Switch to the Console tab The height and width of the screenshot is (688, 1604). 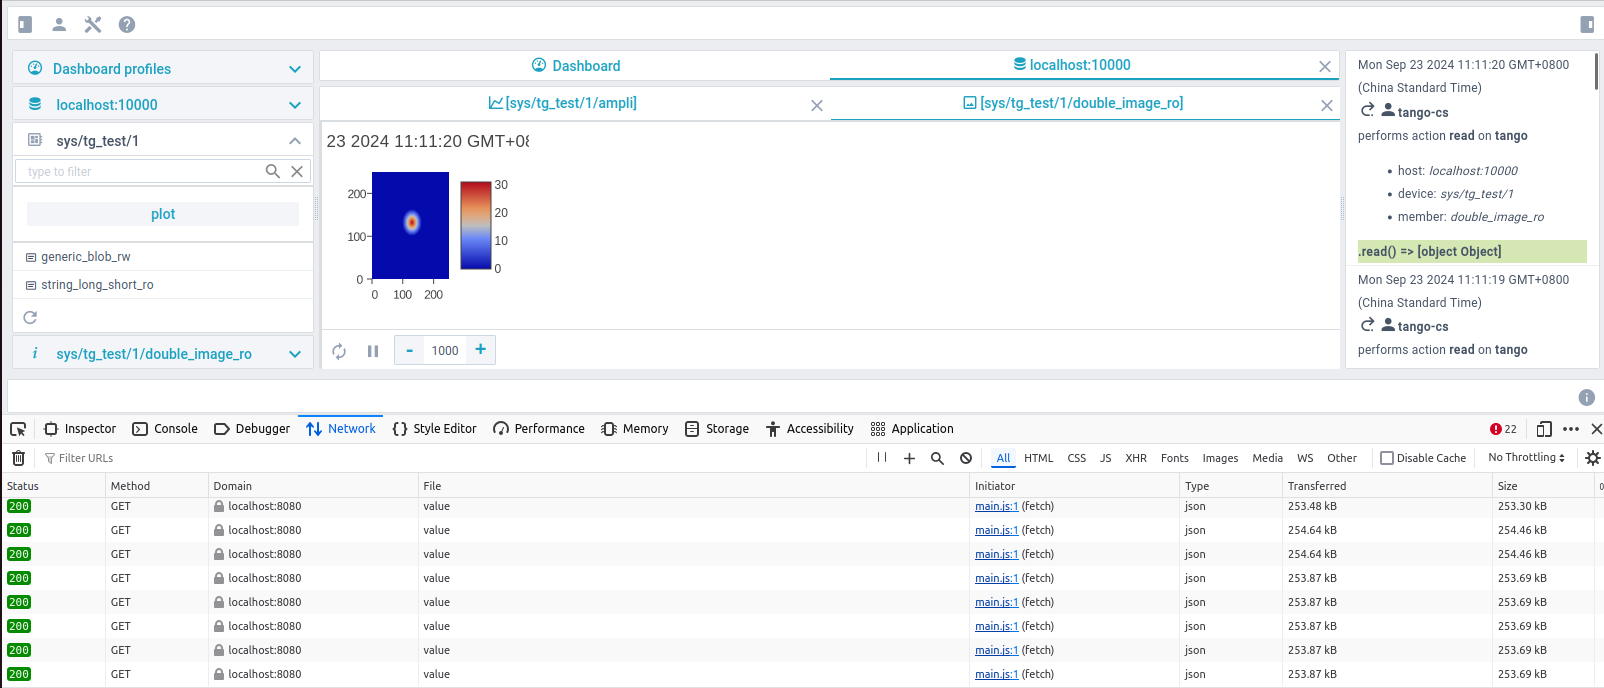pyautogui.click(x=165, y=429)
